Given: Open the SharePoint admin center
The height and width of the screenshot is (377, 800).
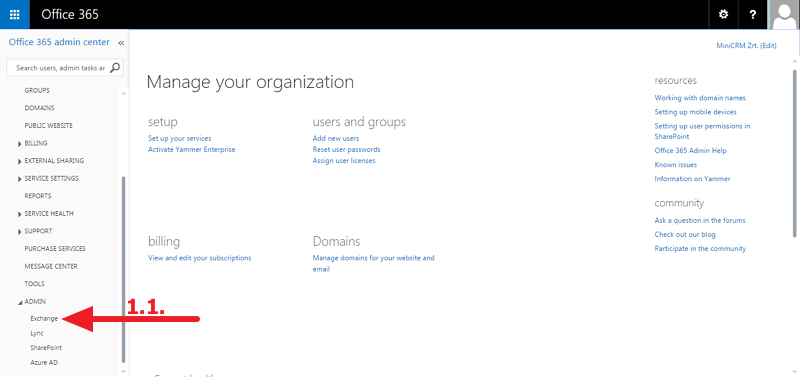Looking at the screenshot, I should click(46, 348).
